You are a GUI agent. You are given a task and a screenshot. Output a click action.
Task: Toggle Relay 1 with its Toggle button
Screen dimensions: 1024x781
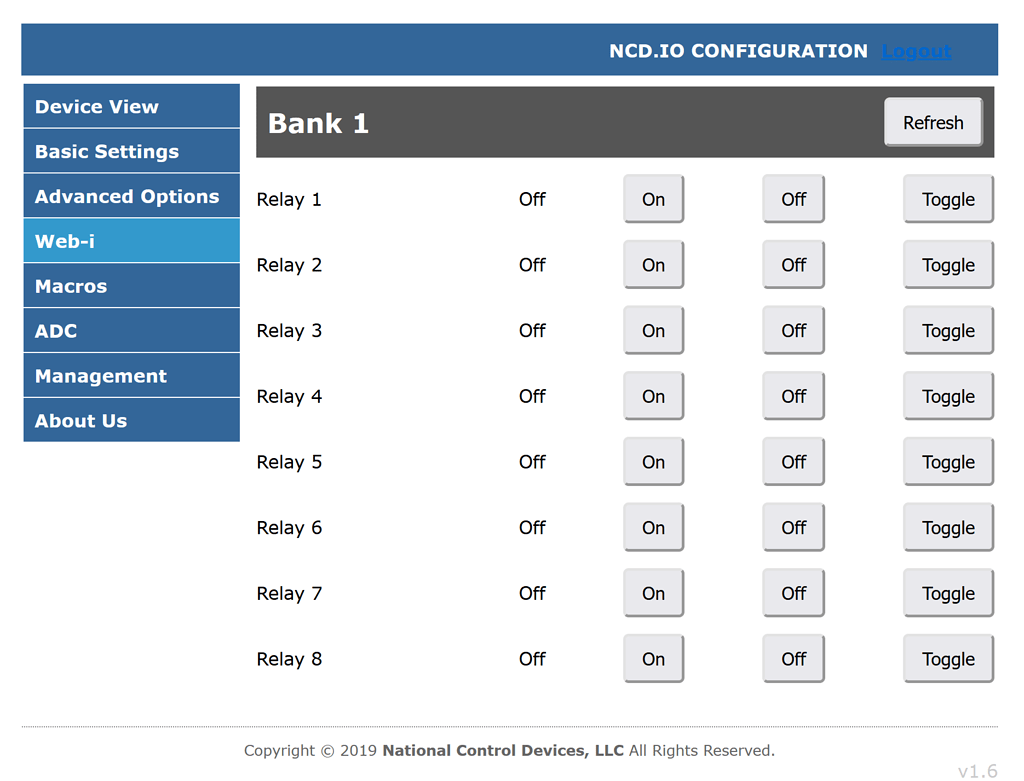click(948, 199)
